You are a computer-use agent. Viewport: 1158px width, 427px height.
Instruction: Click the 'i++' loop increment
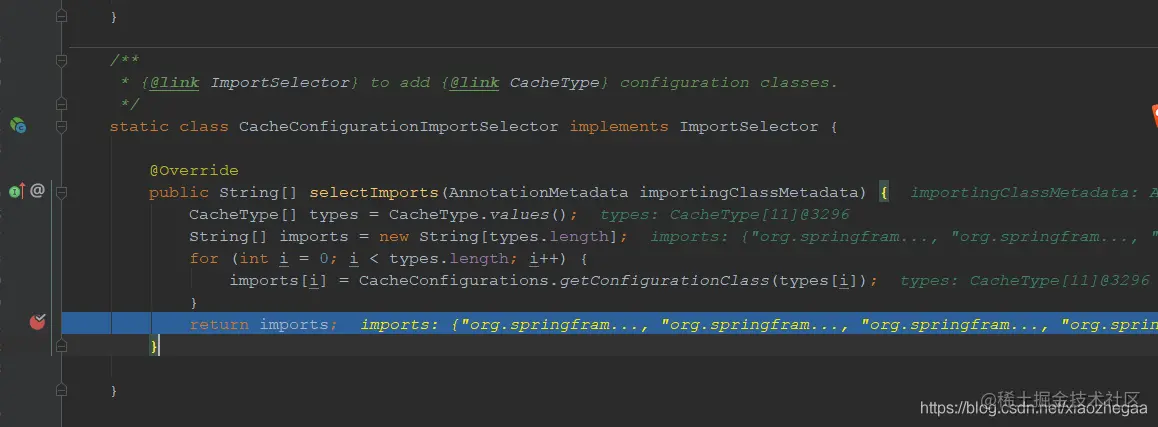544,259
